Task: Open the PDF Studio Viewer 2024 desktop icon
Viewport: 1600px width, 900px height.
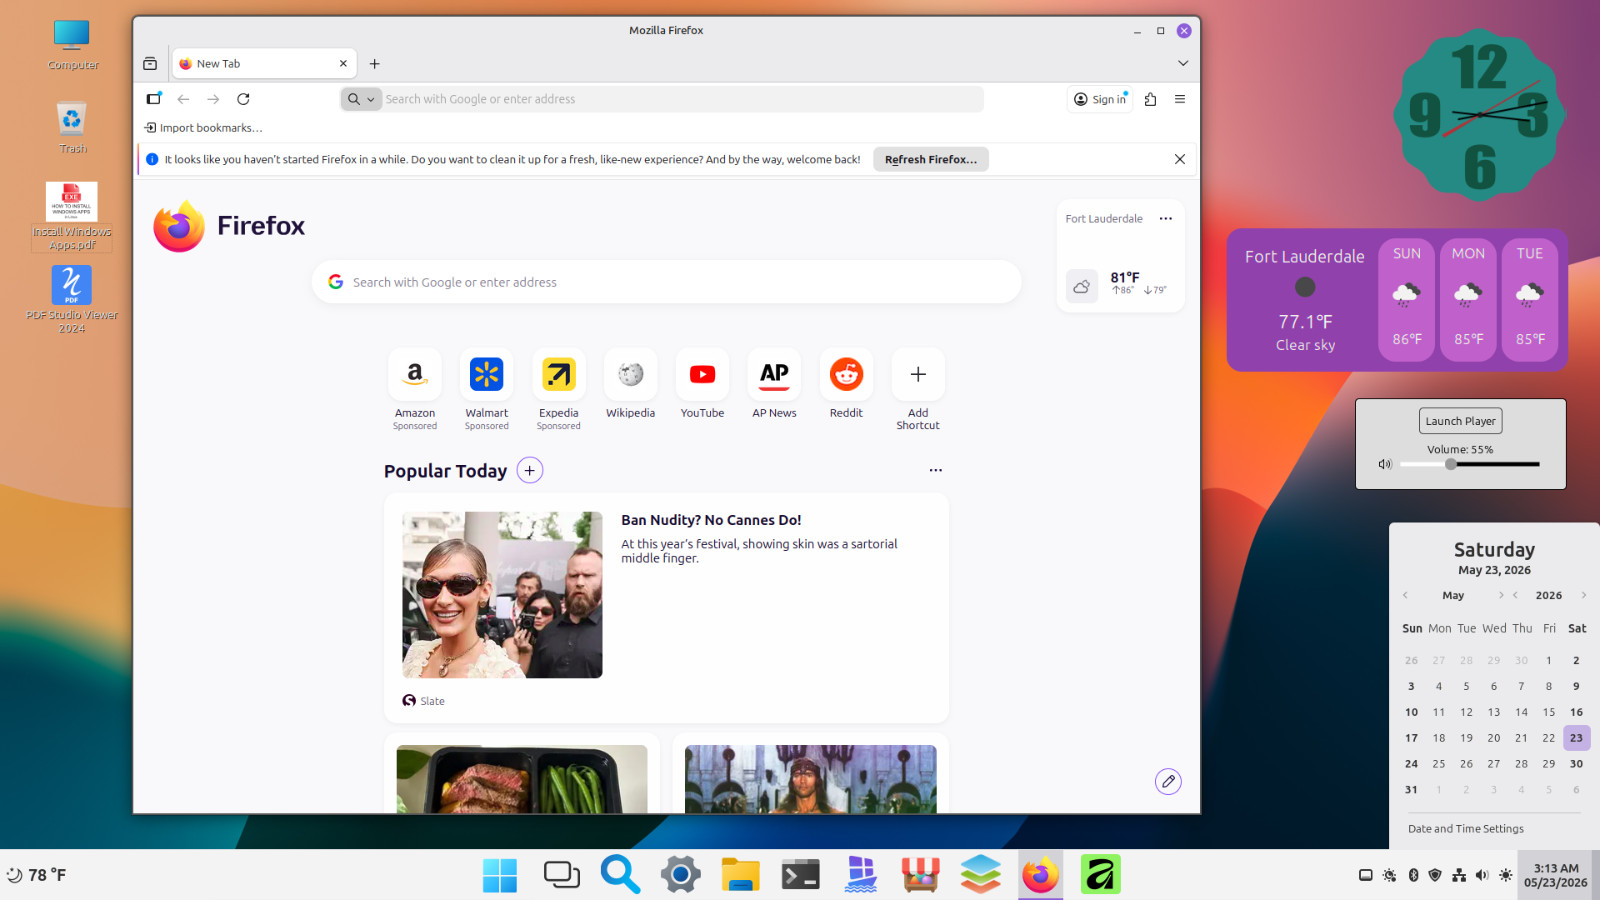Action: coord(72,299)
